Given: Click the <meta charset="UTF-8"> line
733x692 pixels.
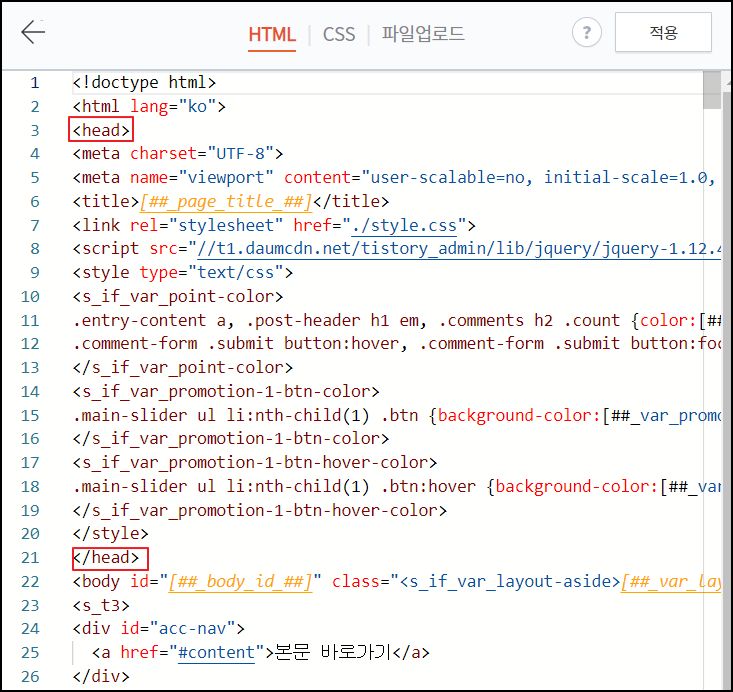Looking at the screenshot, I should tap(178, 154).
